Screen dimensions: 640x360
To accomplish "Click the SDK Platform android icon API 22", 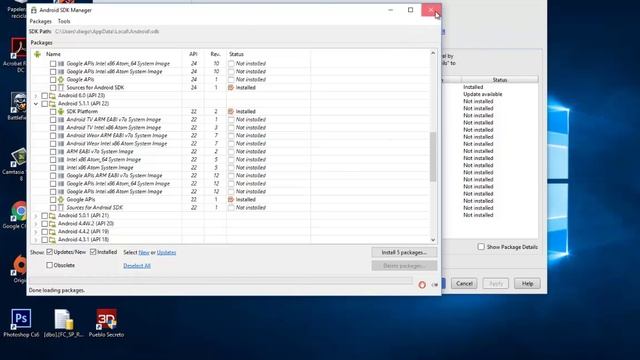I will [61, 111].
